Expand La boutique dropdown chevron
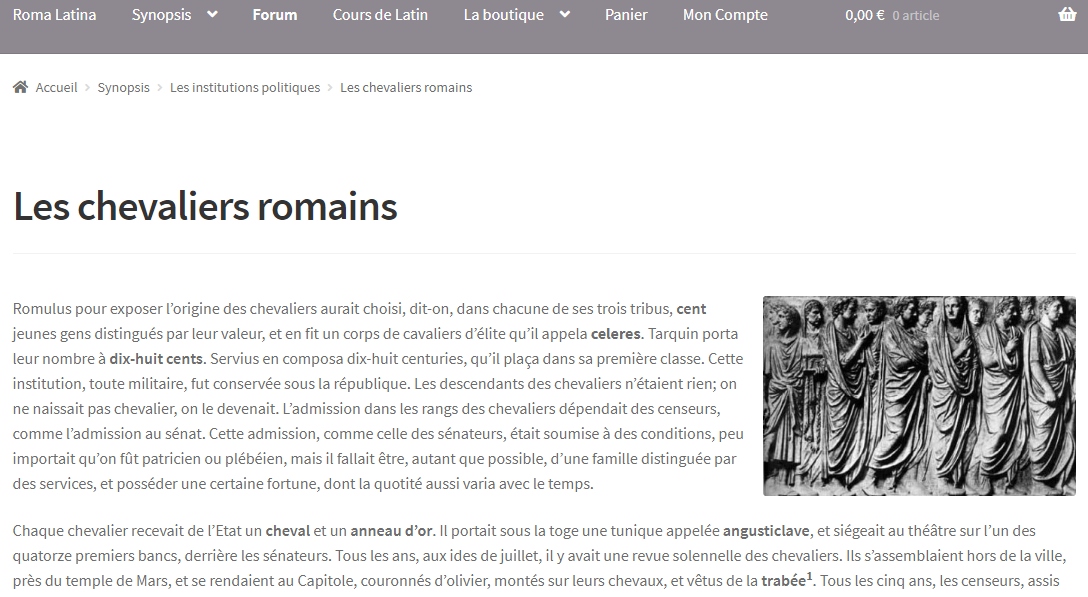 [565, 15]
